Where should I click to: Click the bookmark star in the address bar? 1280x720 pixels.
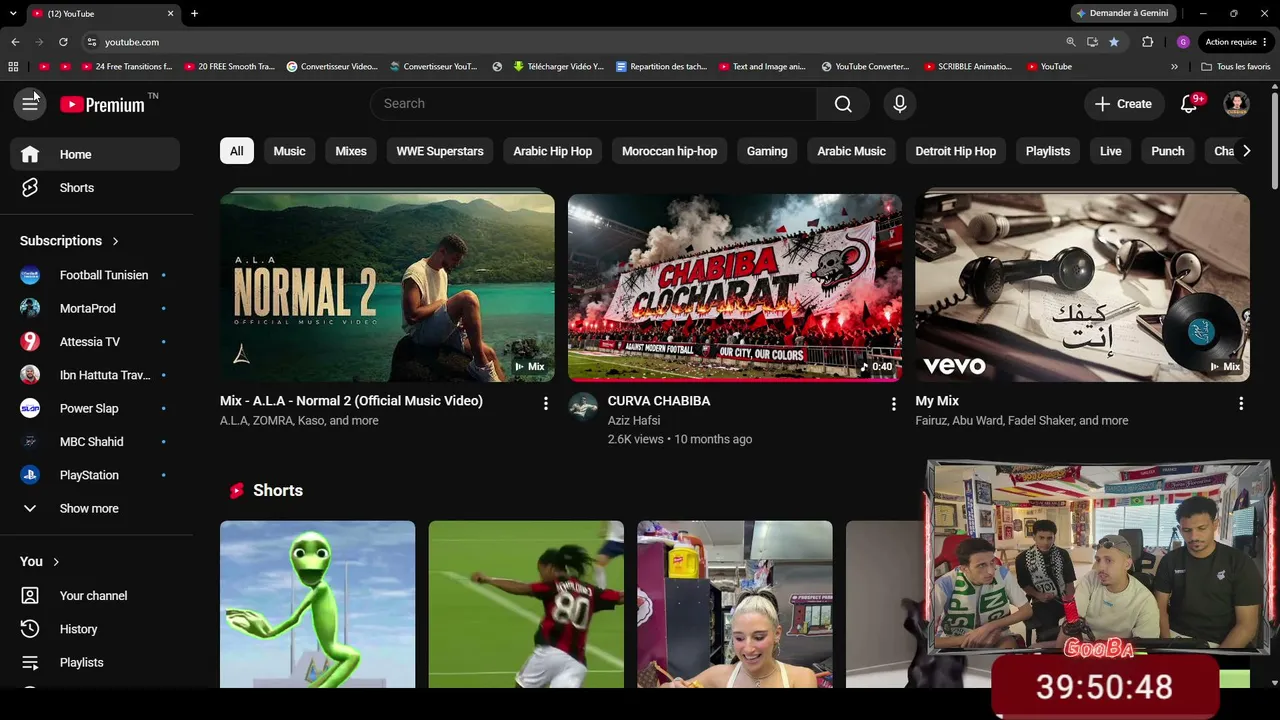pyautogui.click(x=1114, y=42)
